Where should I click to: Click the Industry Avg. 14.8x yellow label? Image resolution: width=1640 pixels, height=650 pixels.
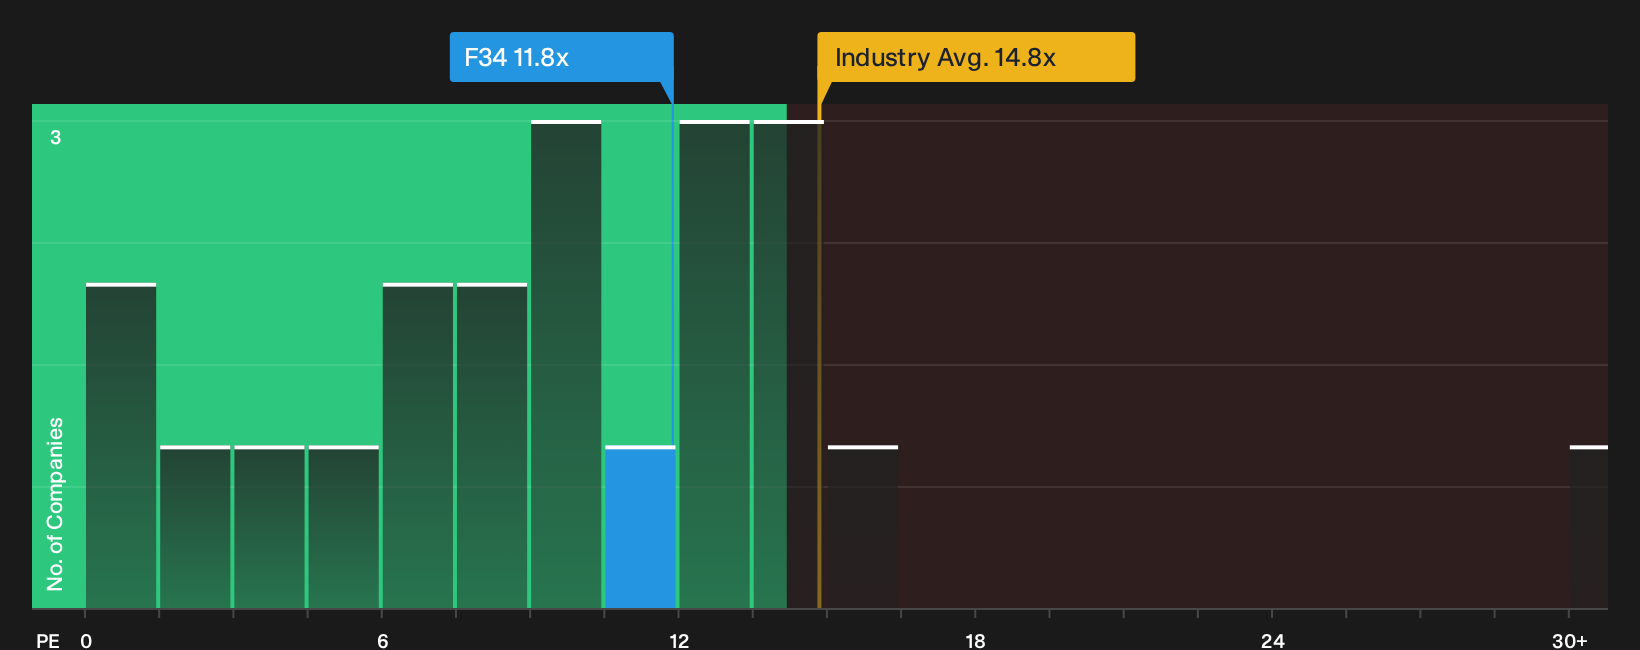tap(976, 57)
